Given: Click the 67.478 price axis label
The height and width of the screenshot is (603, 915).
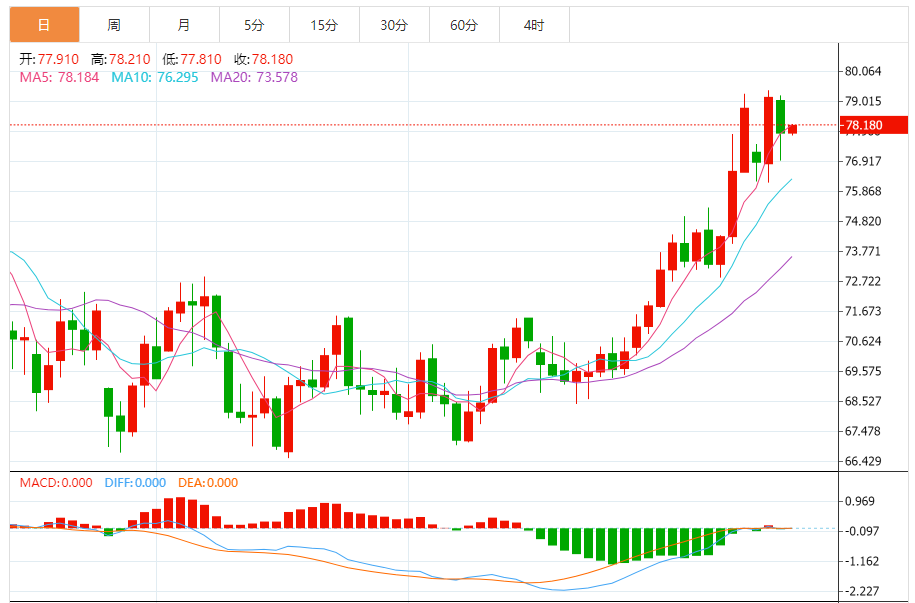Looking at the screenshot, I should [x=863, y=431].
